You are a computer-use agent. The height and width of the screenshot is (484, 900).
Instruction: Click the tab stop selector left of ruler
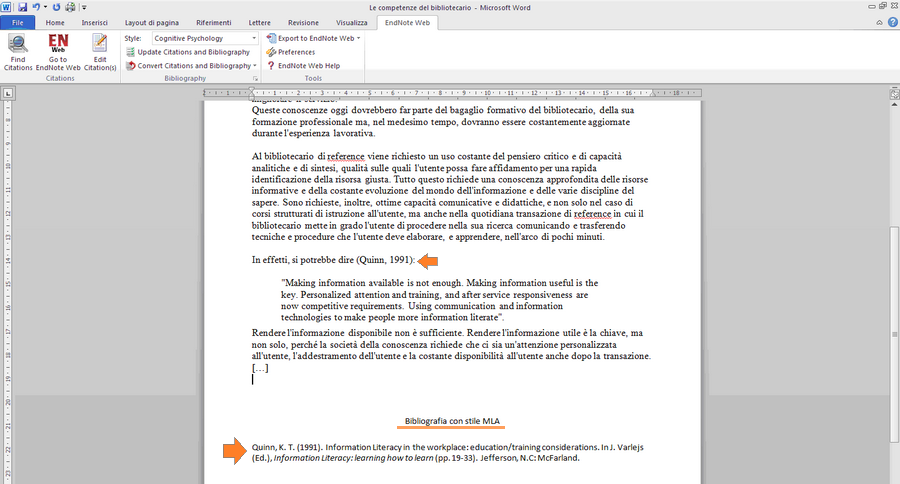pos(8,94)
